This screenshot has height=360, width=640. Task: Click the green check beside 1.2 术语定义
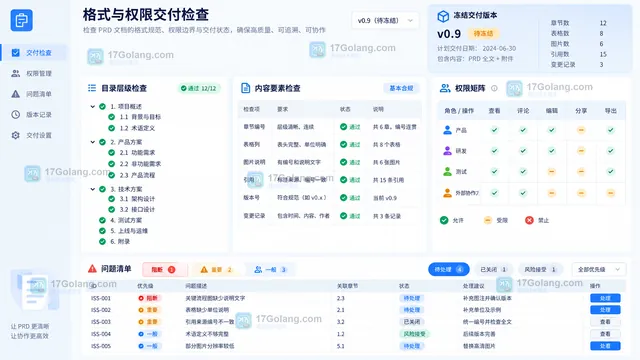click(x=111, y=128)
